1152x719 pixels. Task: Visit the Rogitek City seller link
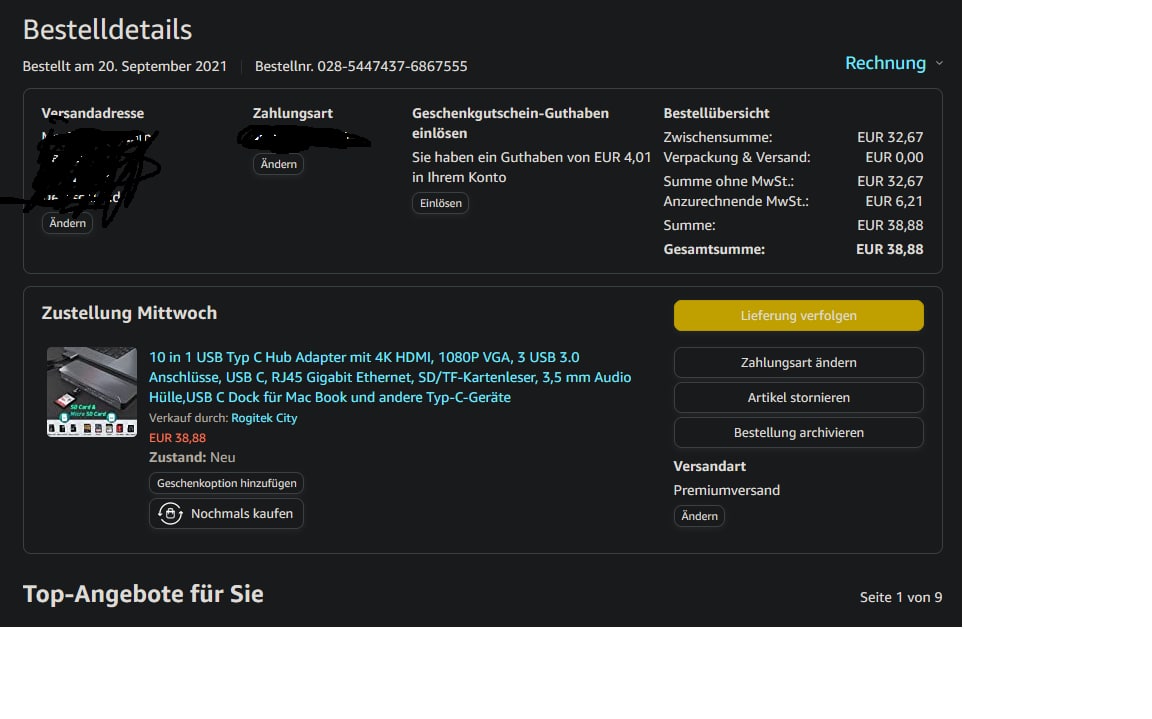click(264, 418)
